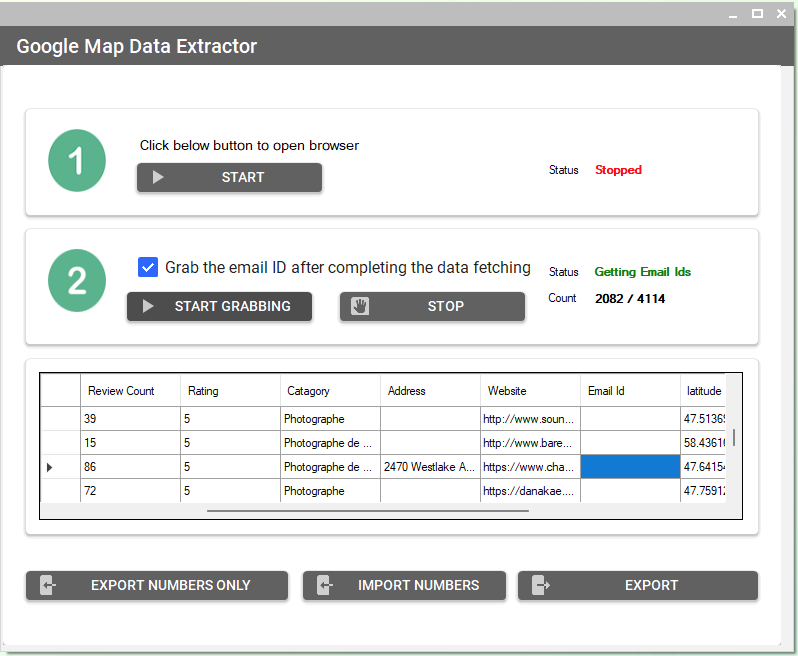Click the latitude column header

703,391
